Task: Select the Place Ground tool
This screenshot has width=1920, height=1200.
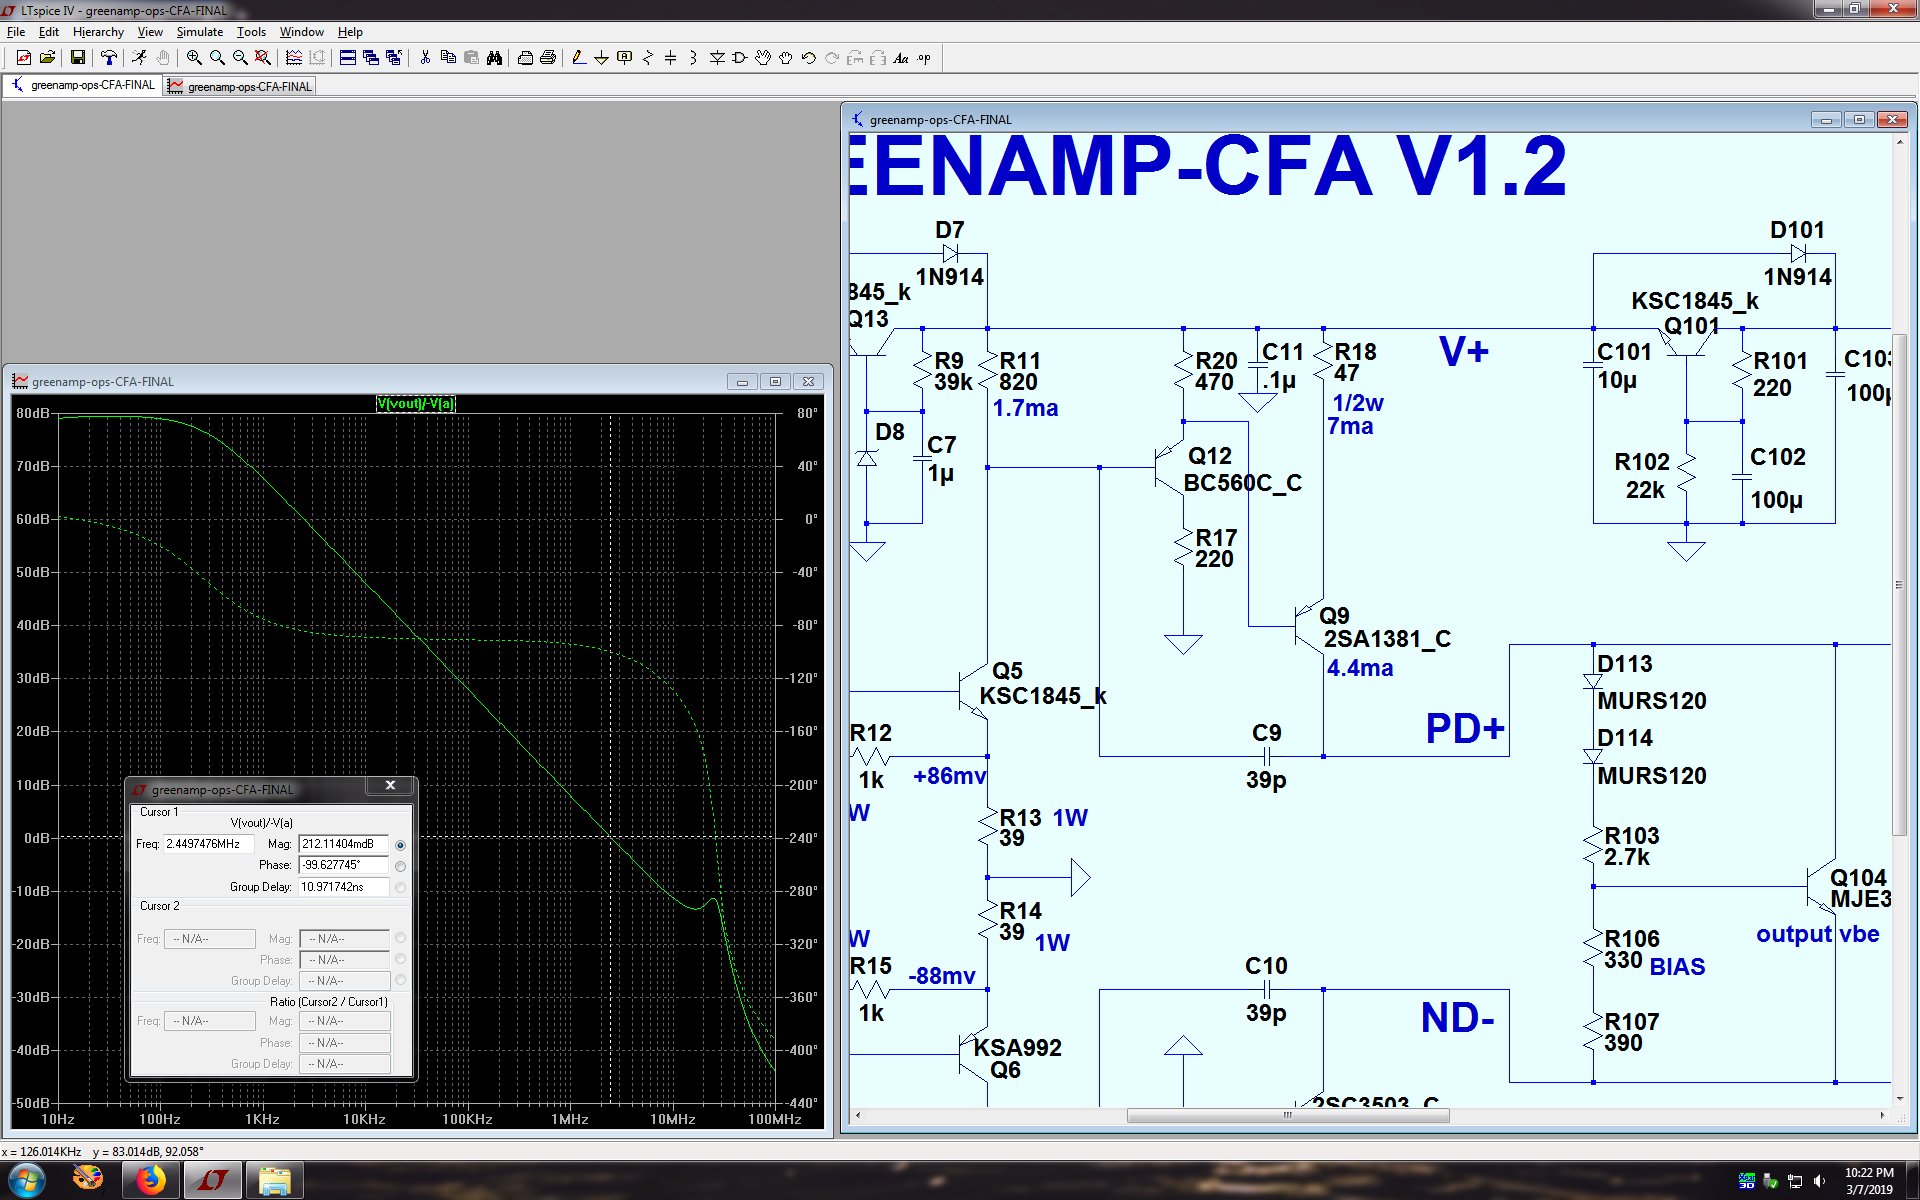Action: [602, 58]
